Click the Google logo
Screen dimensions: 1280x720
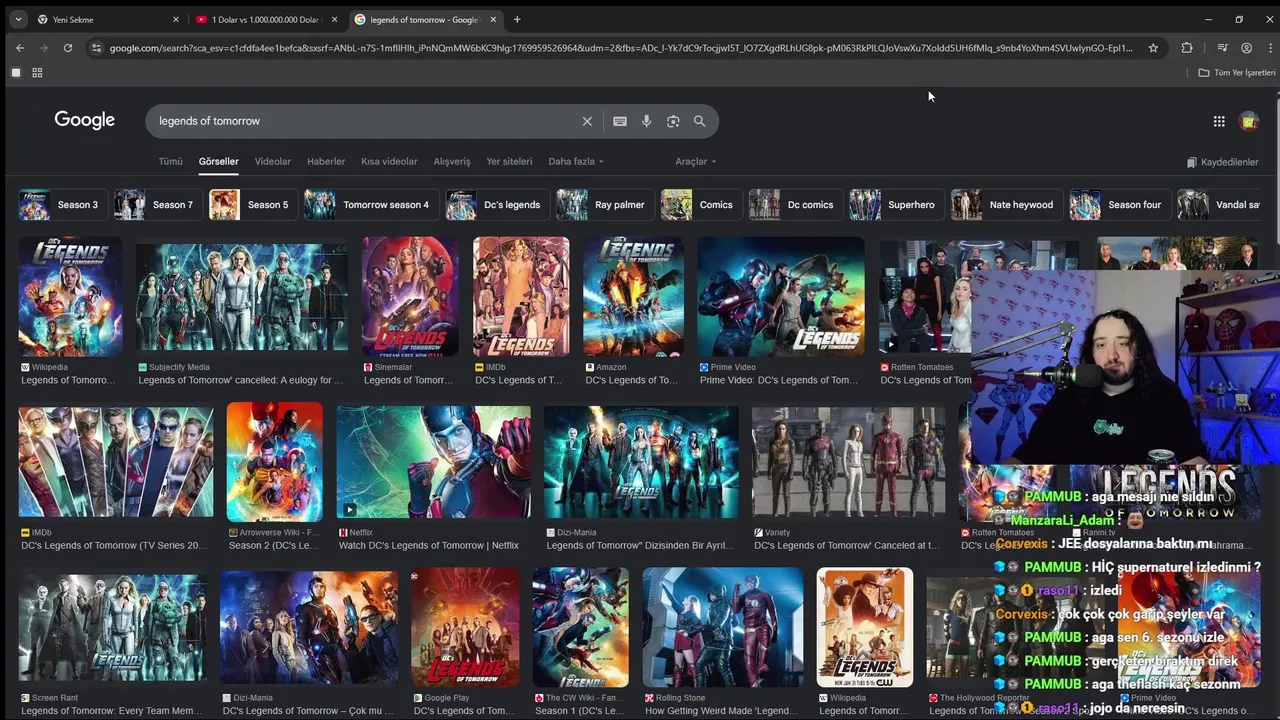point(85,120)
